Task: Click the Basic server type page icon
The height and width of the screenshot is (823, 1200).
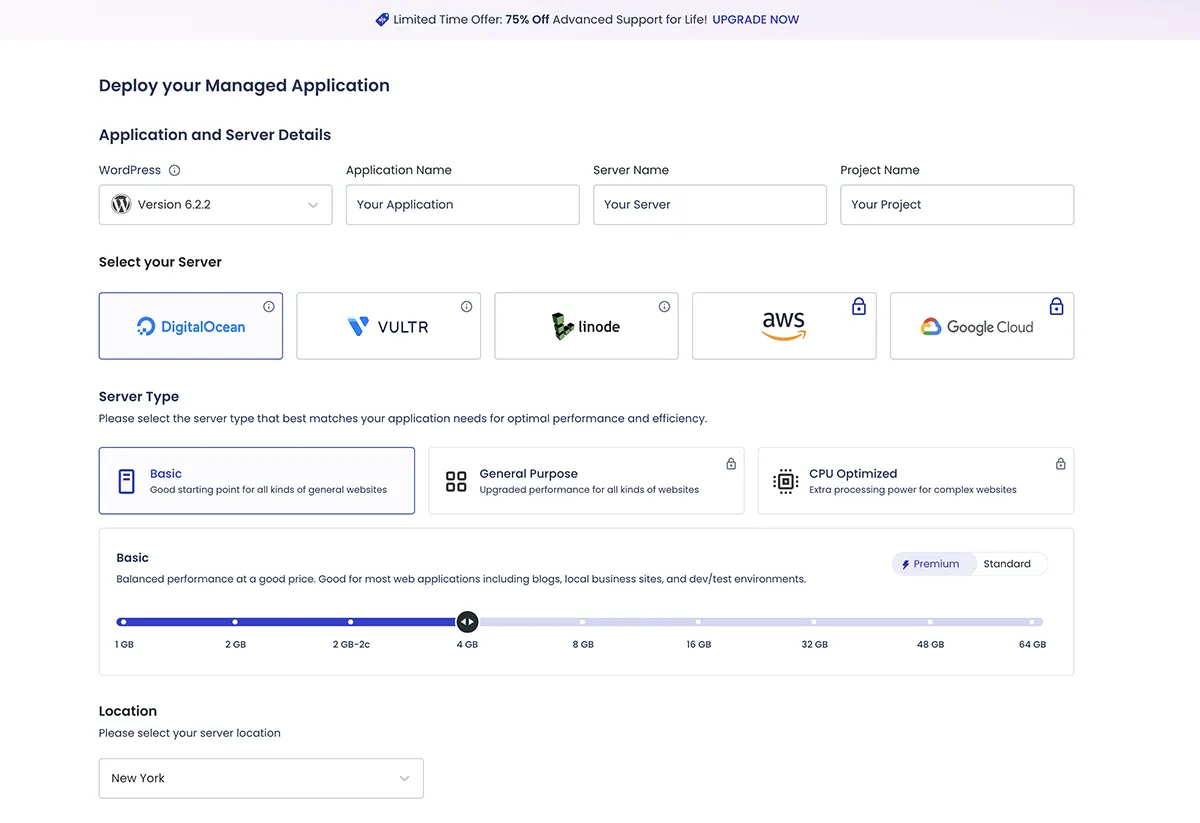Action: (x=126, y=481)
